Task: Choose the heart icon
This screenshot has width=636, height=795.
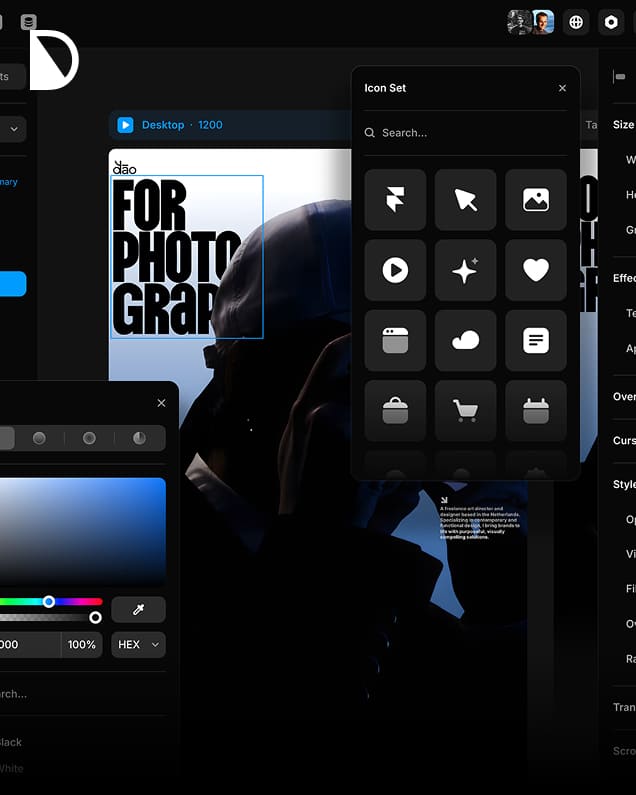Action: pyautogui.click(x=536, y=270)
